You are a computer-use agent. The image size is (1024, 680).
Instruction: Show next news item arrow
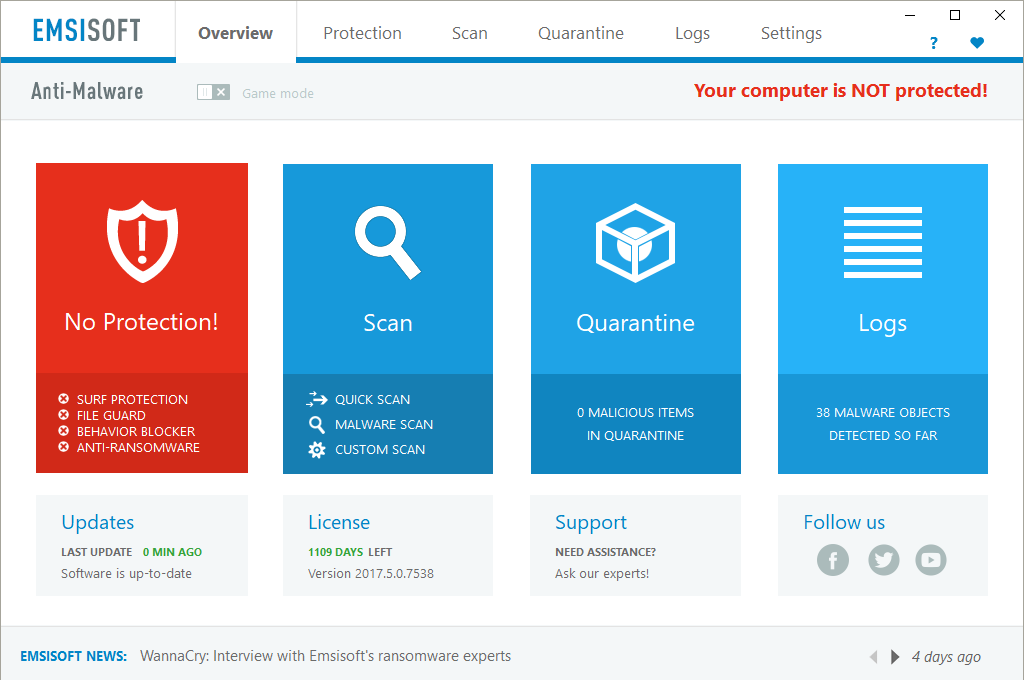(x=895, y=657)
